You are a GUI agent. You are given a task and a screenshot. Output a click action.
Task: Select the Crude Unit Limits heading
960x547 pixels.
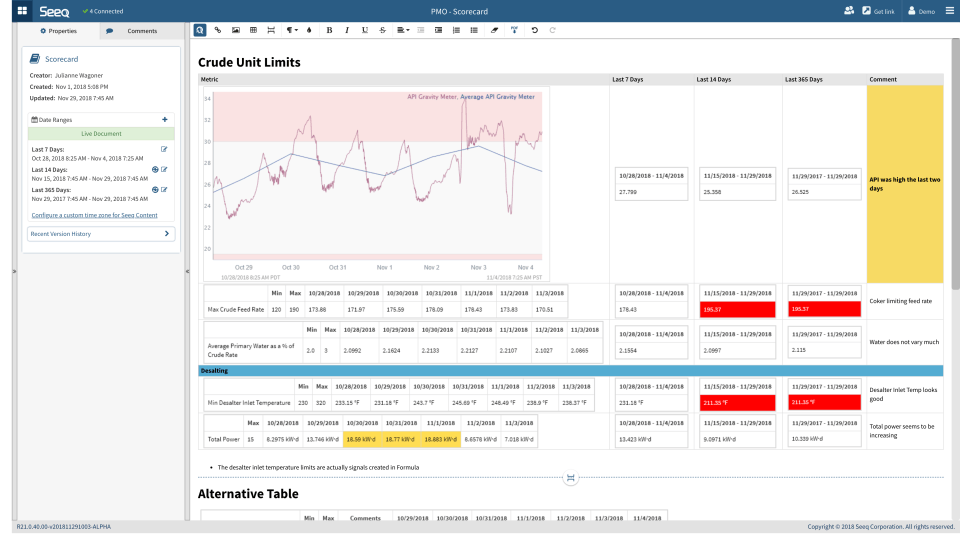(x=249, y=62)
